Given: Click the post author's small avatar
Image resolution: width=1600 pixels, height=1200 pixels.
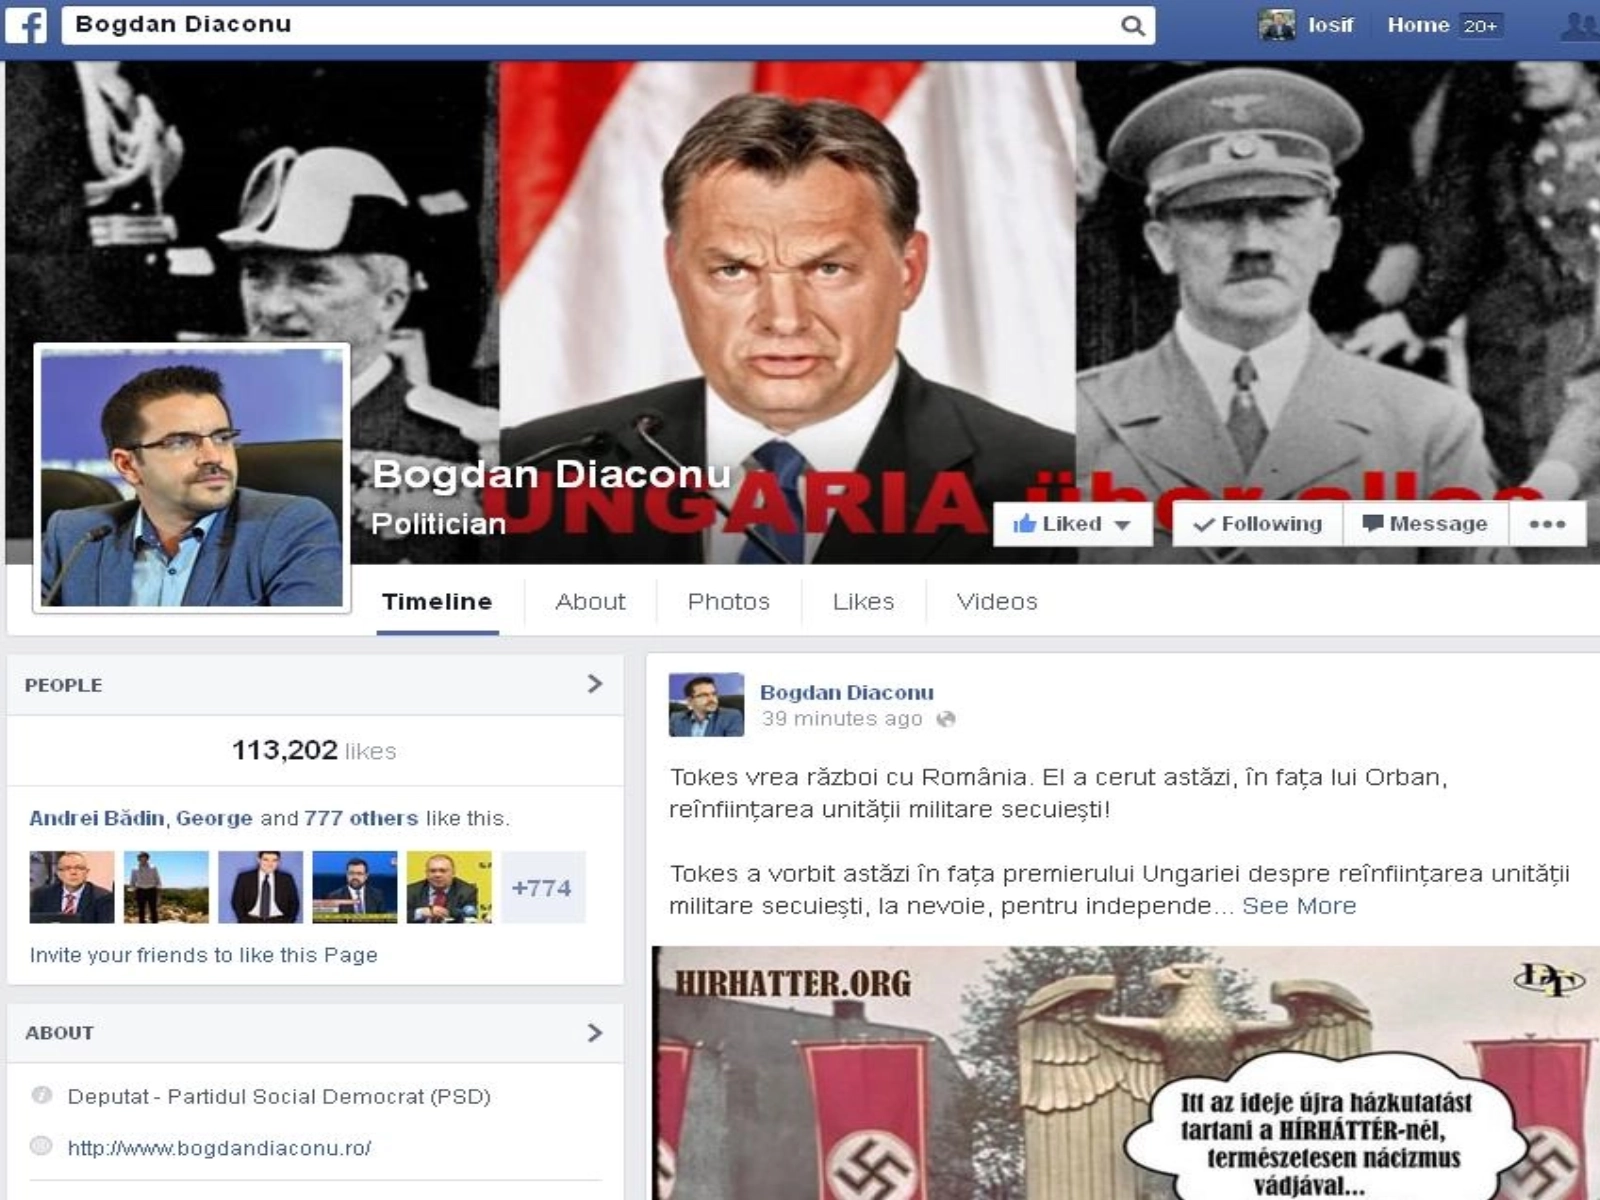Looking at the screenshot, I should tap(706, 705).
